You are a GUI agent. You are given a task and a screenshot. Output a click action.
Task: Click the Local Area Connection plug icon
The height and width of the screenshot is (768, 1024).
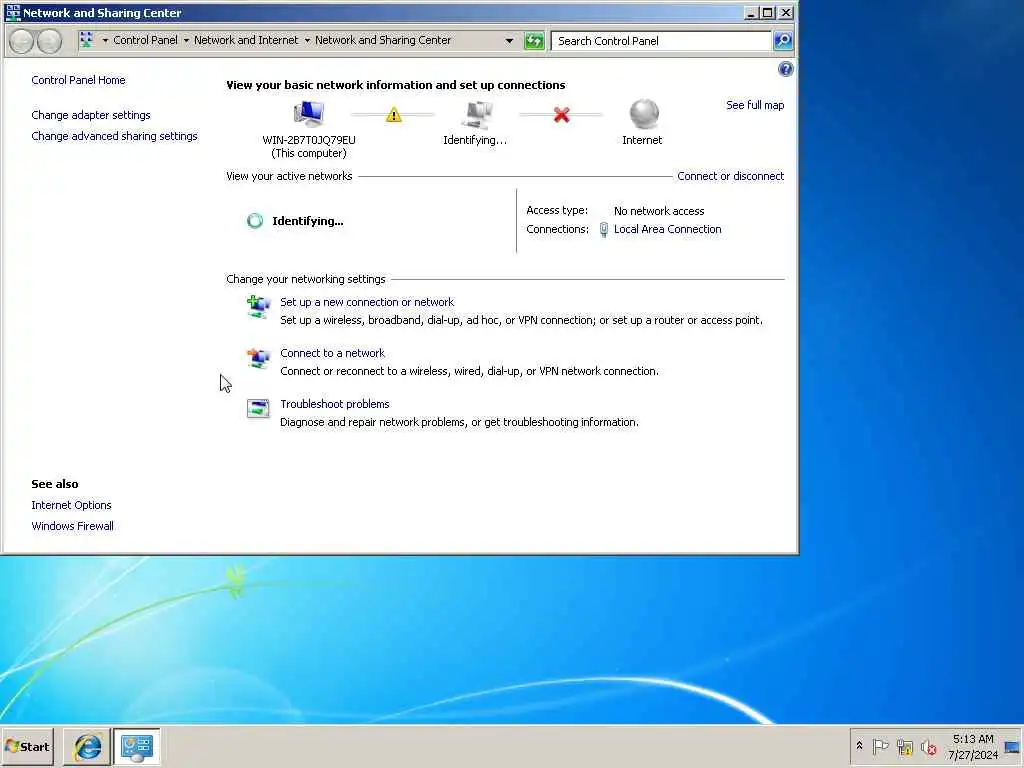coord(603,229)
